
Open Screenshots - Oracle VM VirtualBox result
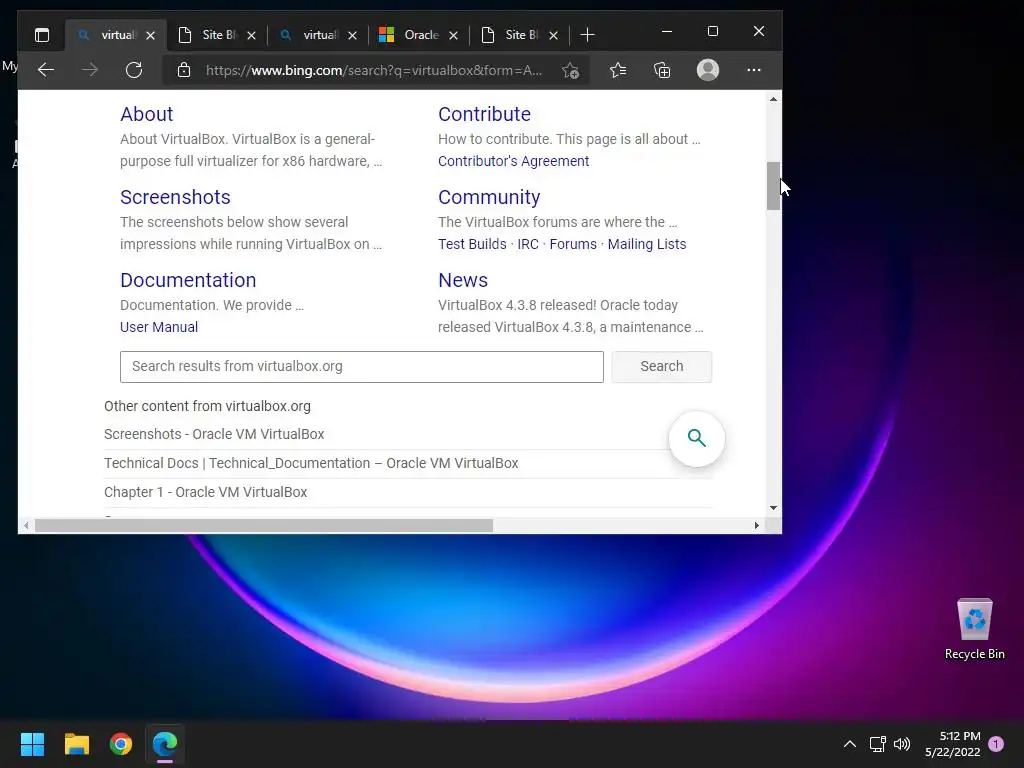(x=214, y=434)
